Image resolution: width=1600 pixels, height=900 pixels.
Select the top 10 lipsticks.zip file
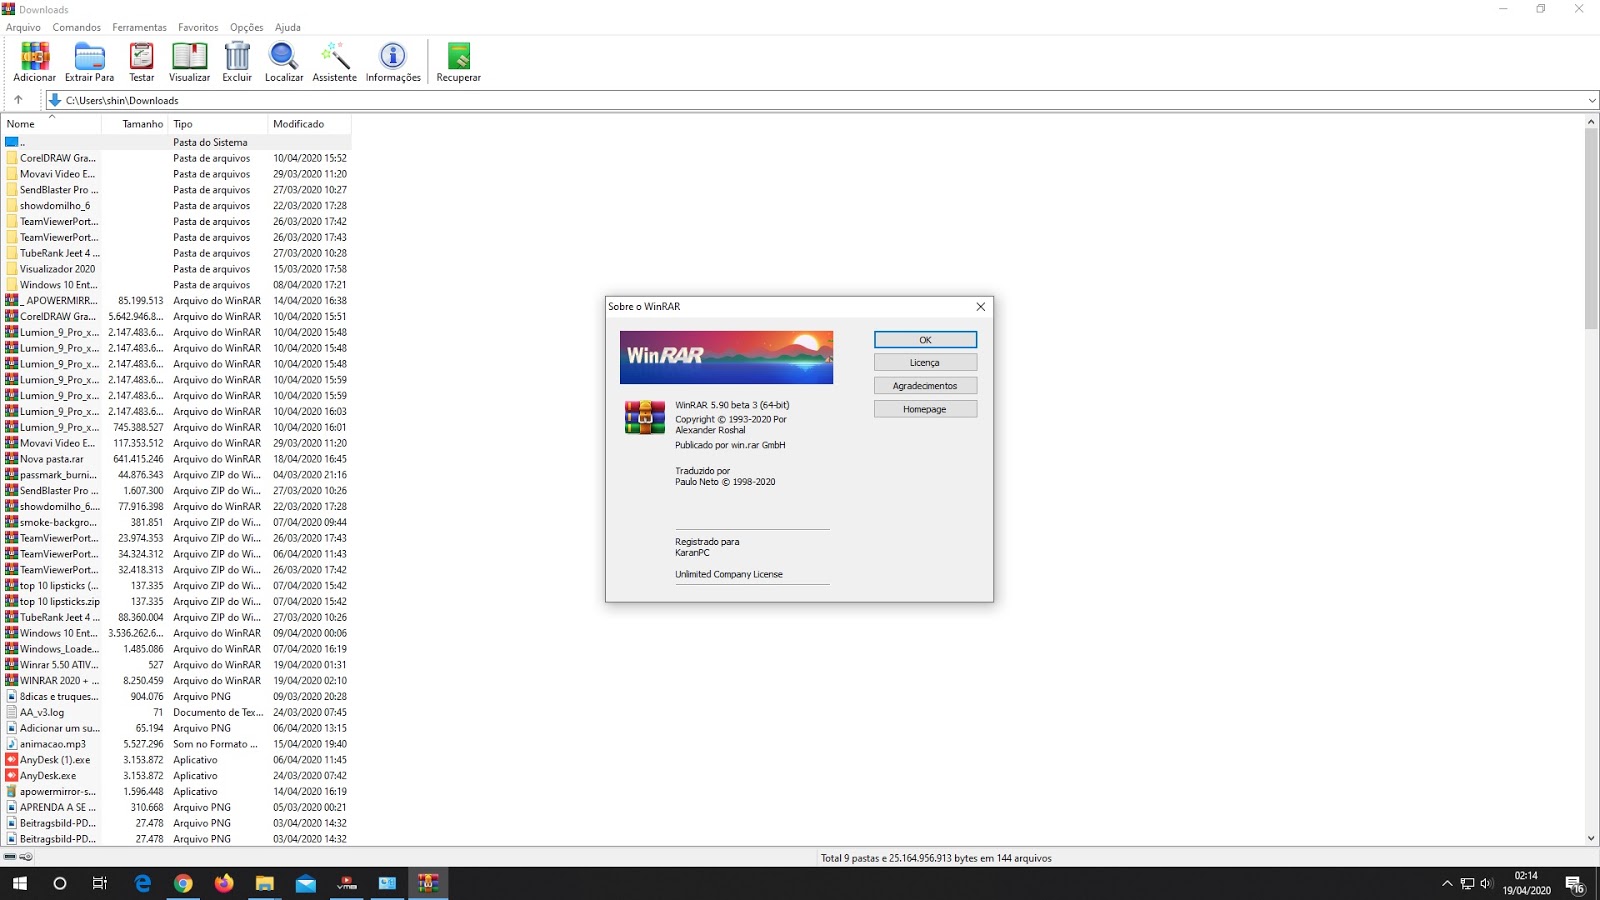pyautogui.click(x=176, y=602)
